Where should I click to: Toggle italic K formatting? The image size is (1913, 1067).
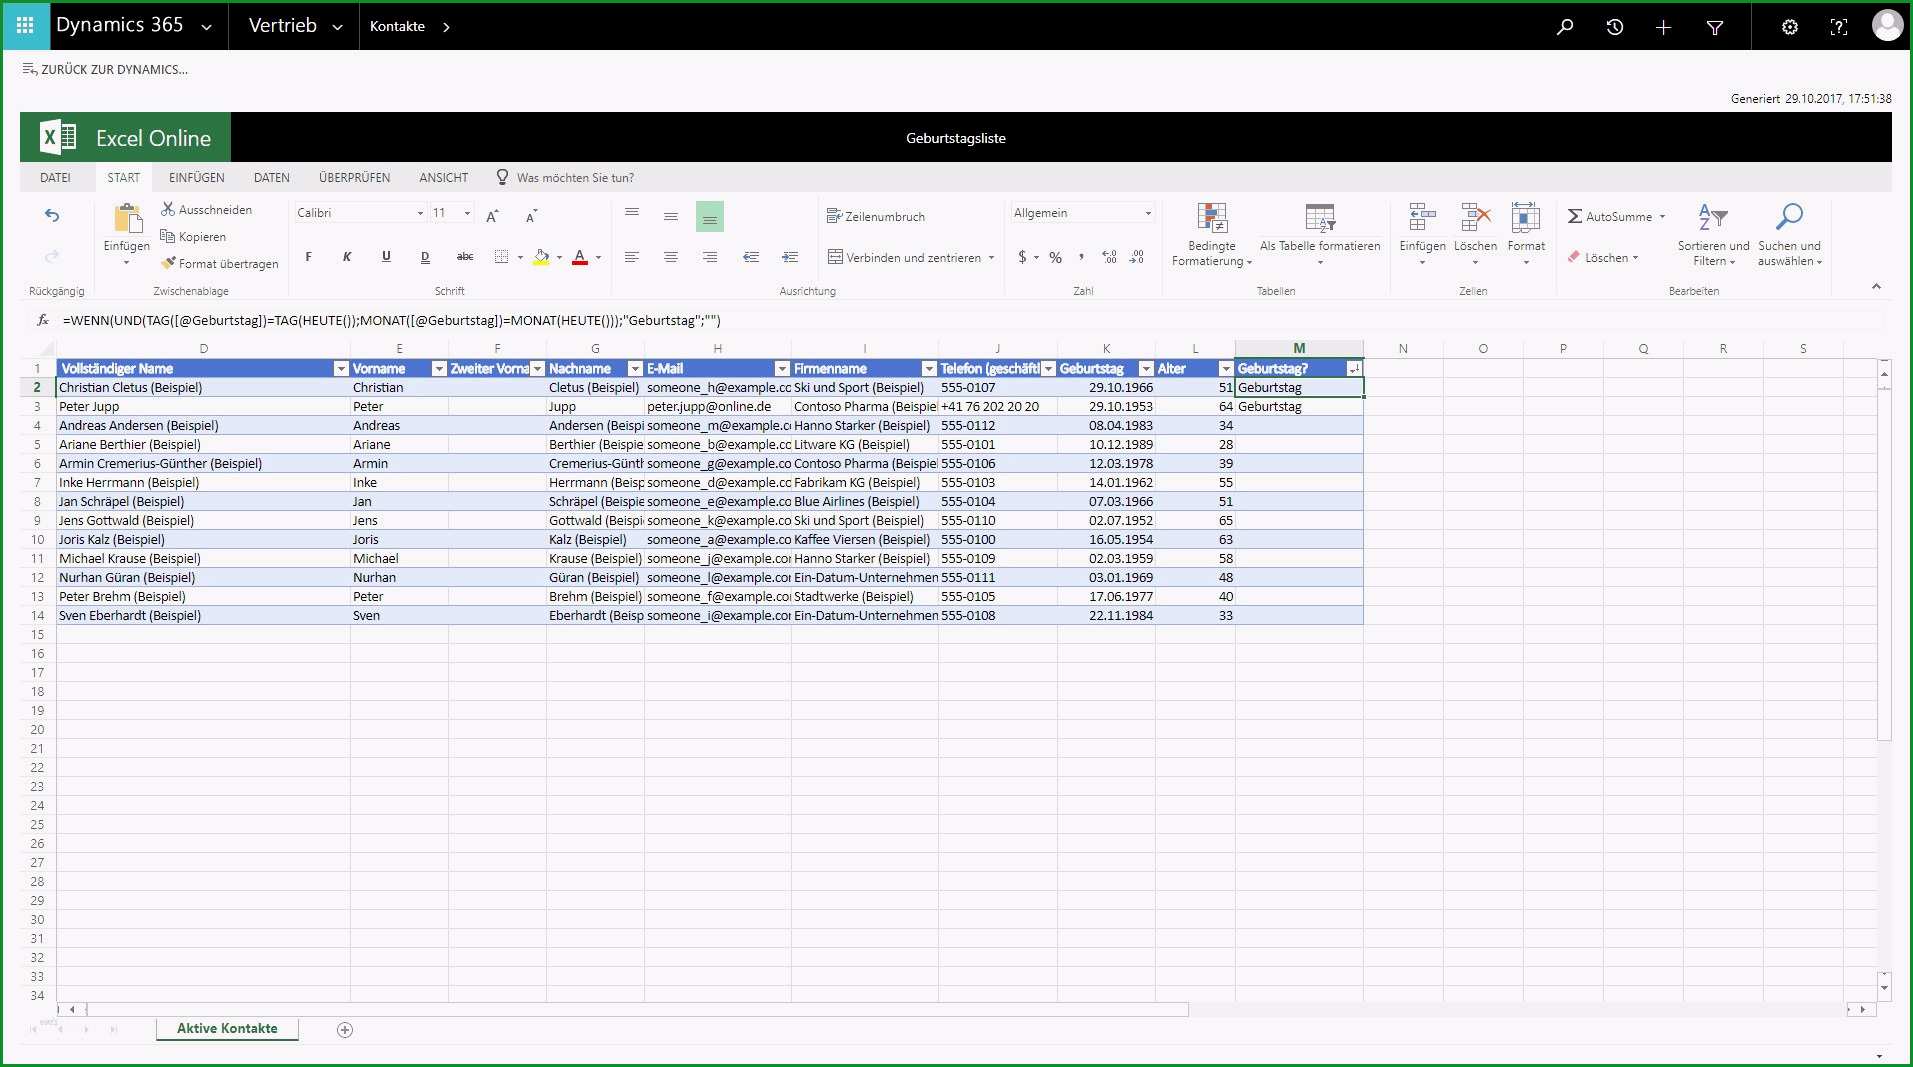click(347, 257)
